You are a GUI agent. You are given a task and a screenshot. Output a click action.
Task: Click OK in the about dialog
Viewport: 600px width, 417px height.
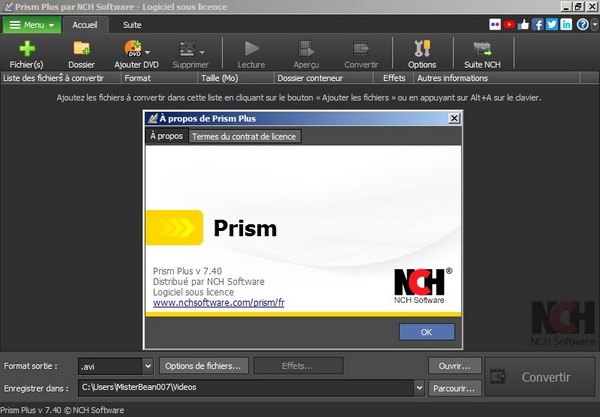[427, 332]
